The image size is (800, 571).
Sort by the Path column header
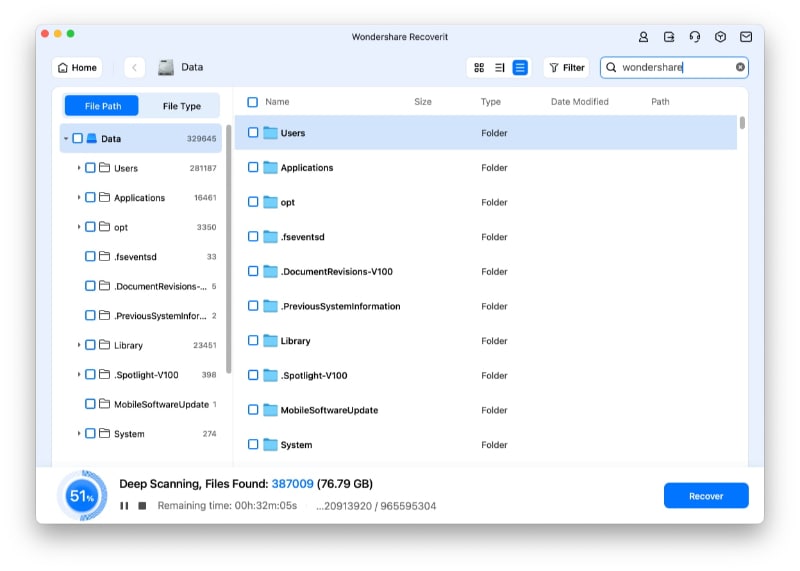(660, 102)
